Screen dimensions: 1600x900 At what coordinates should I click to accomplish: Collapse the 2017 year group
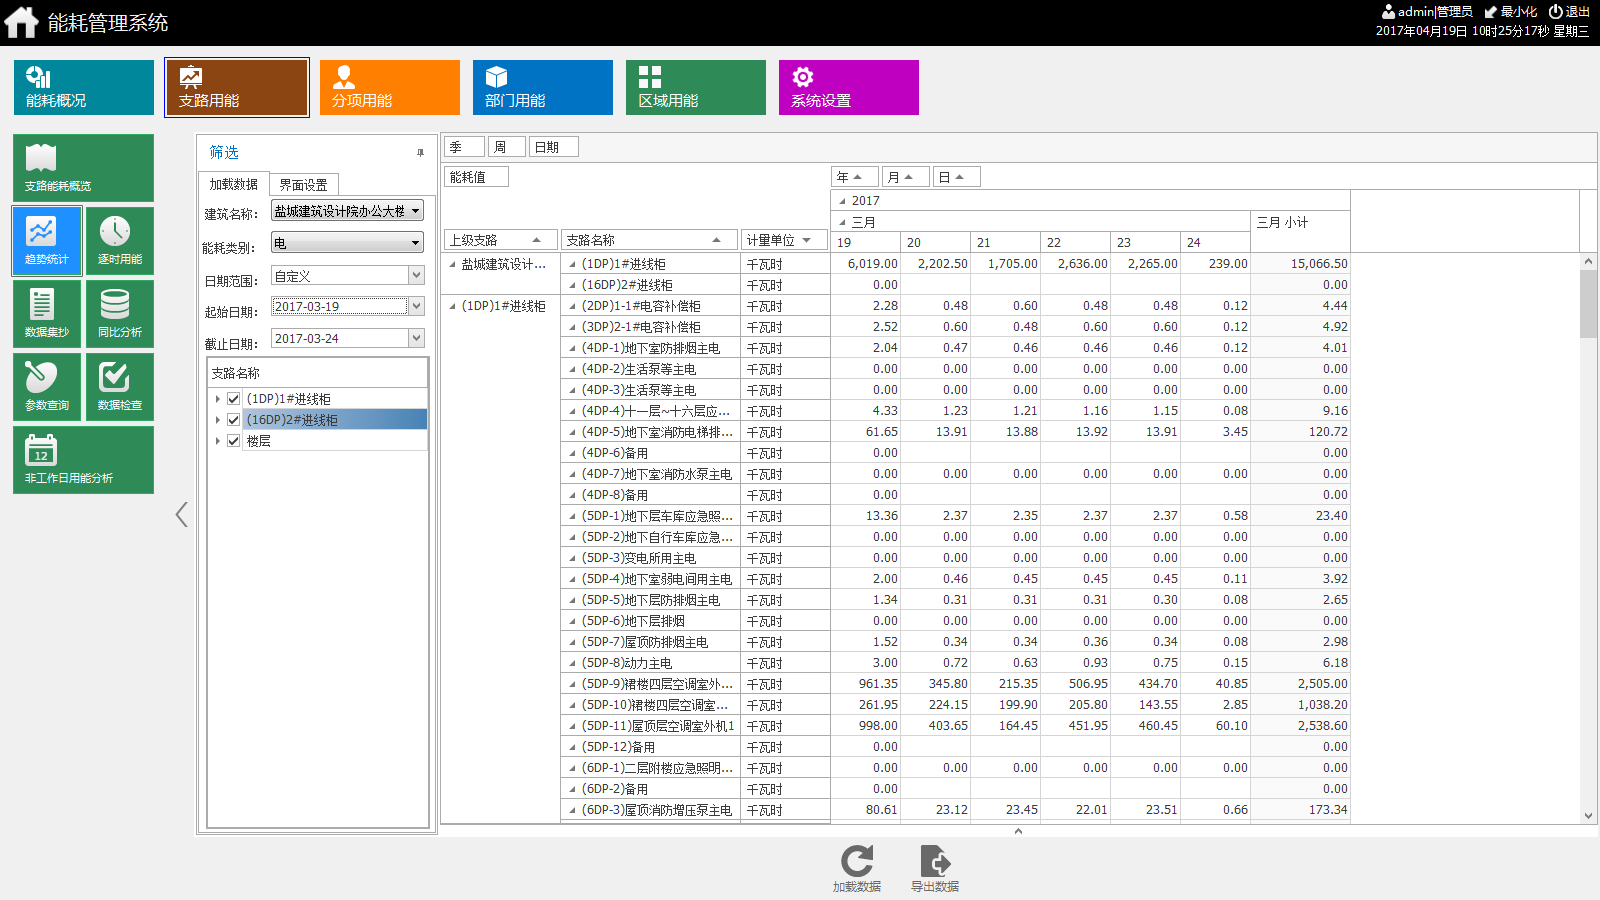pos(842,201)
